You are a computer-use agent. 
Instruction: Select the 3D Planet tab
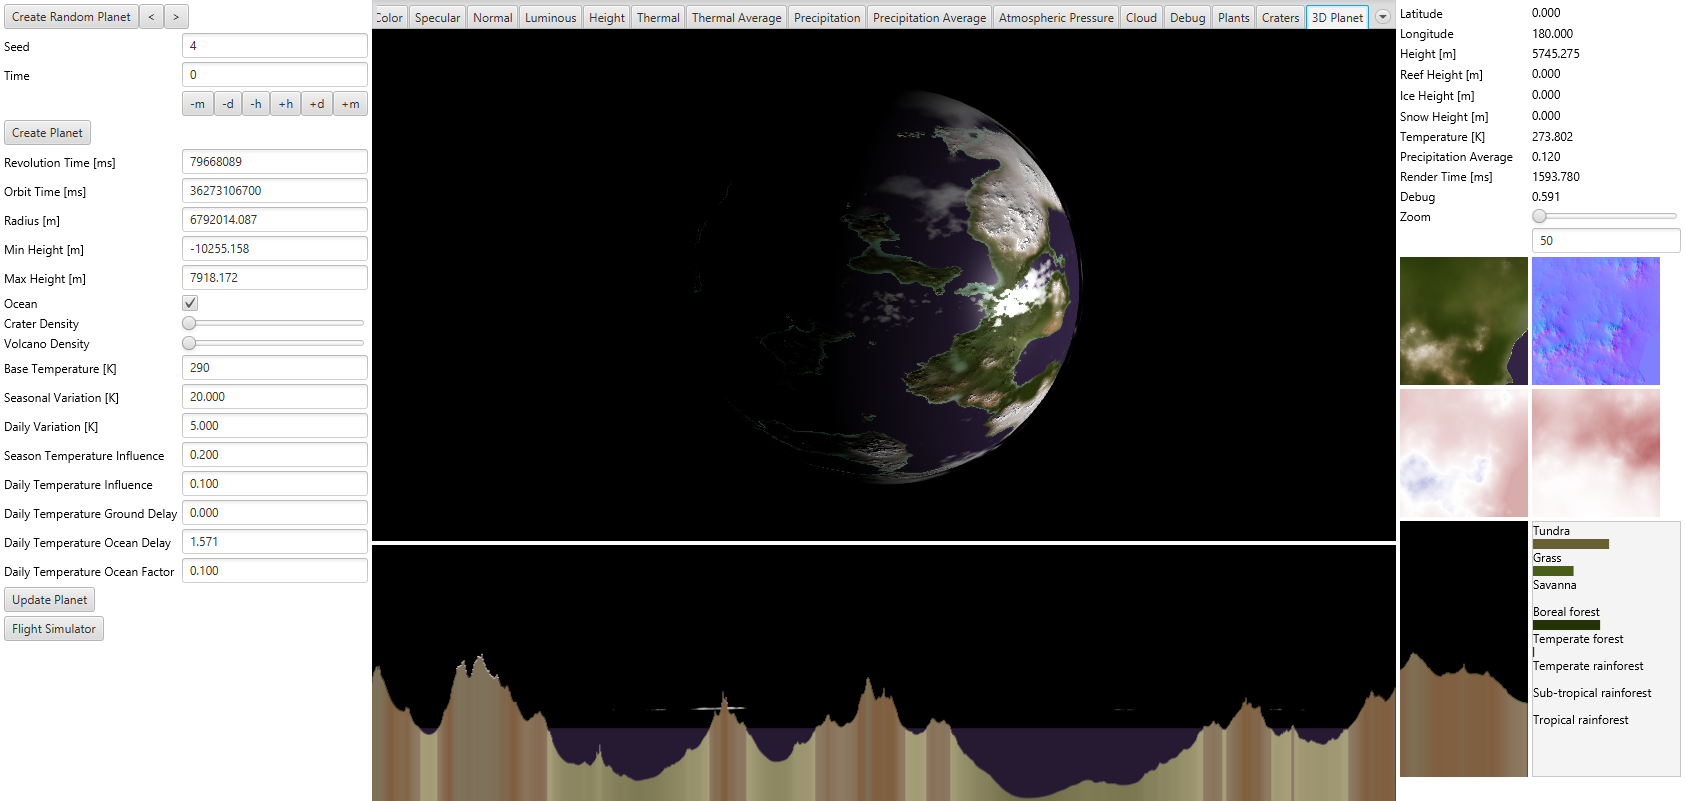tap(1337, 18)
